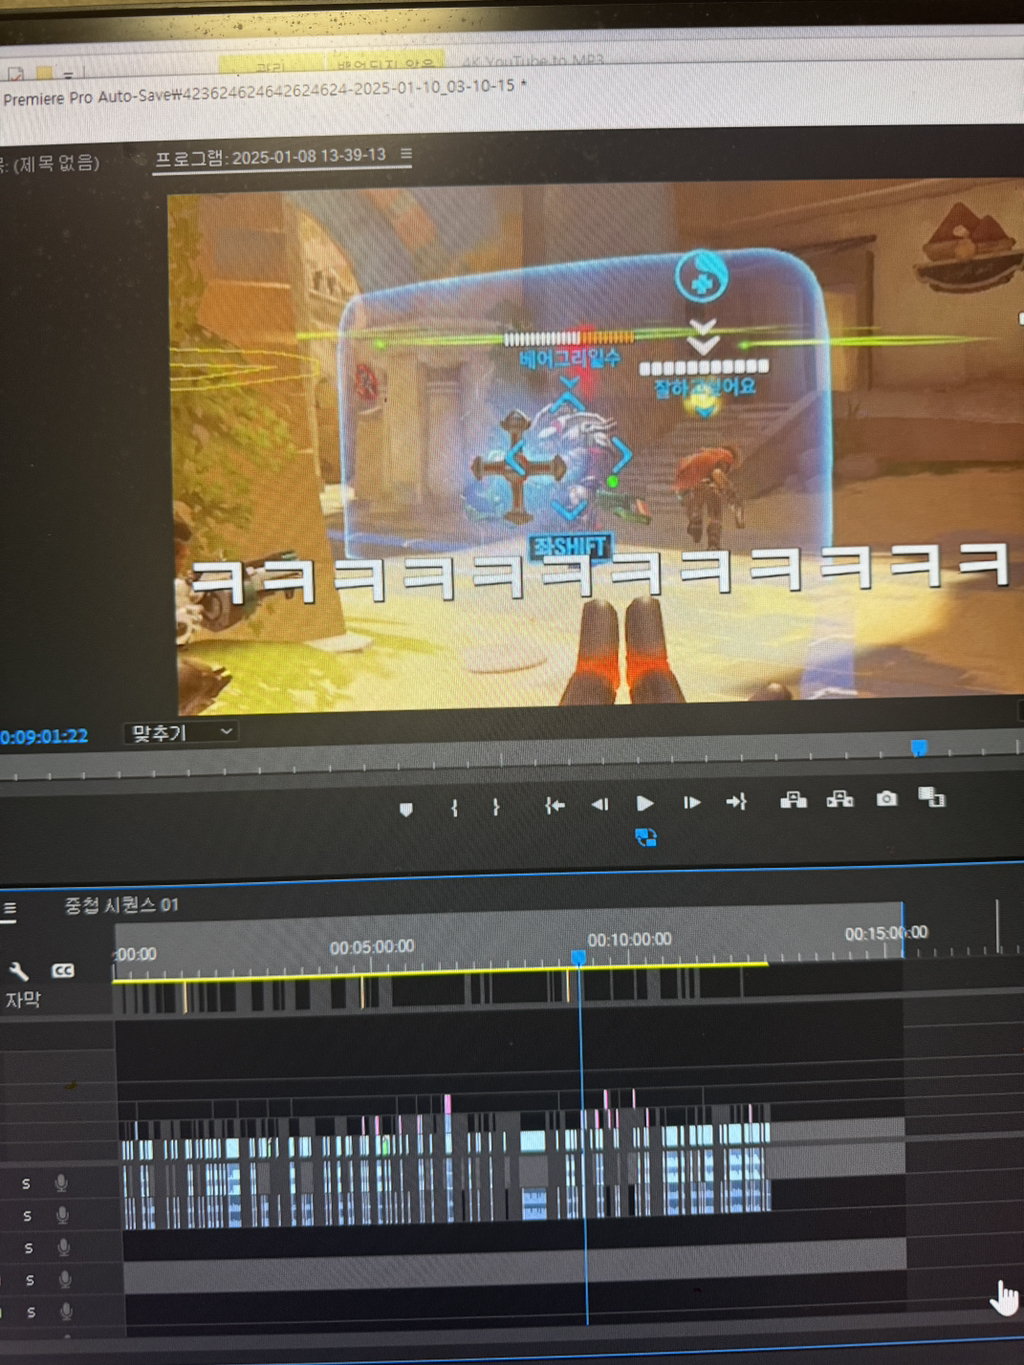Switch to the 4K YouTube to MP3 window tab
The height and width of the screenshot is (1365, 1024).
(533, 61)
